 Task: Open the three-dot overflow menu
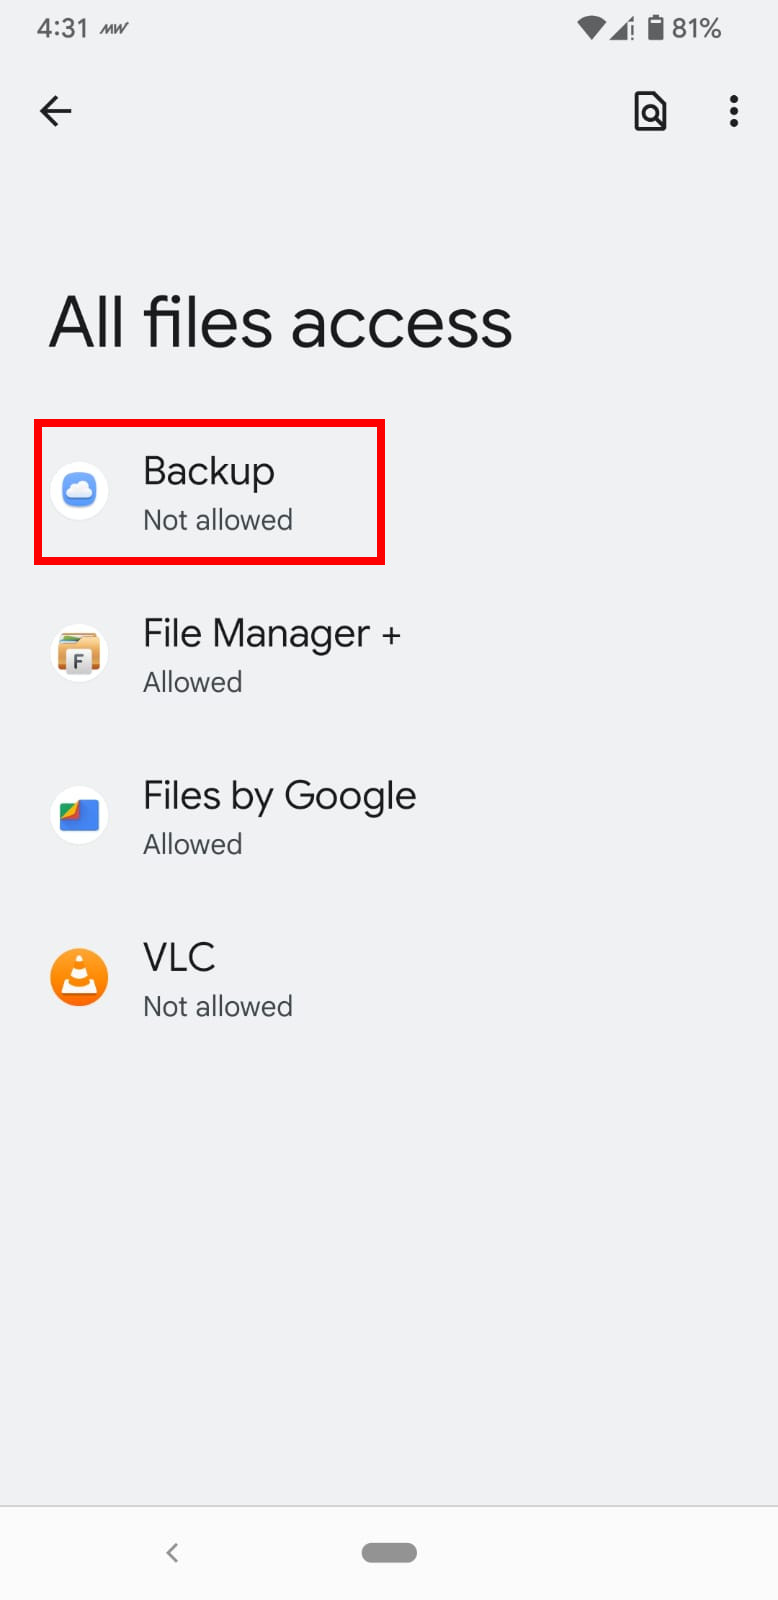coord(734,111)
